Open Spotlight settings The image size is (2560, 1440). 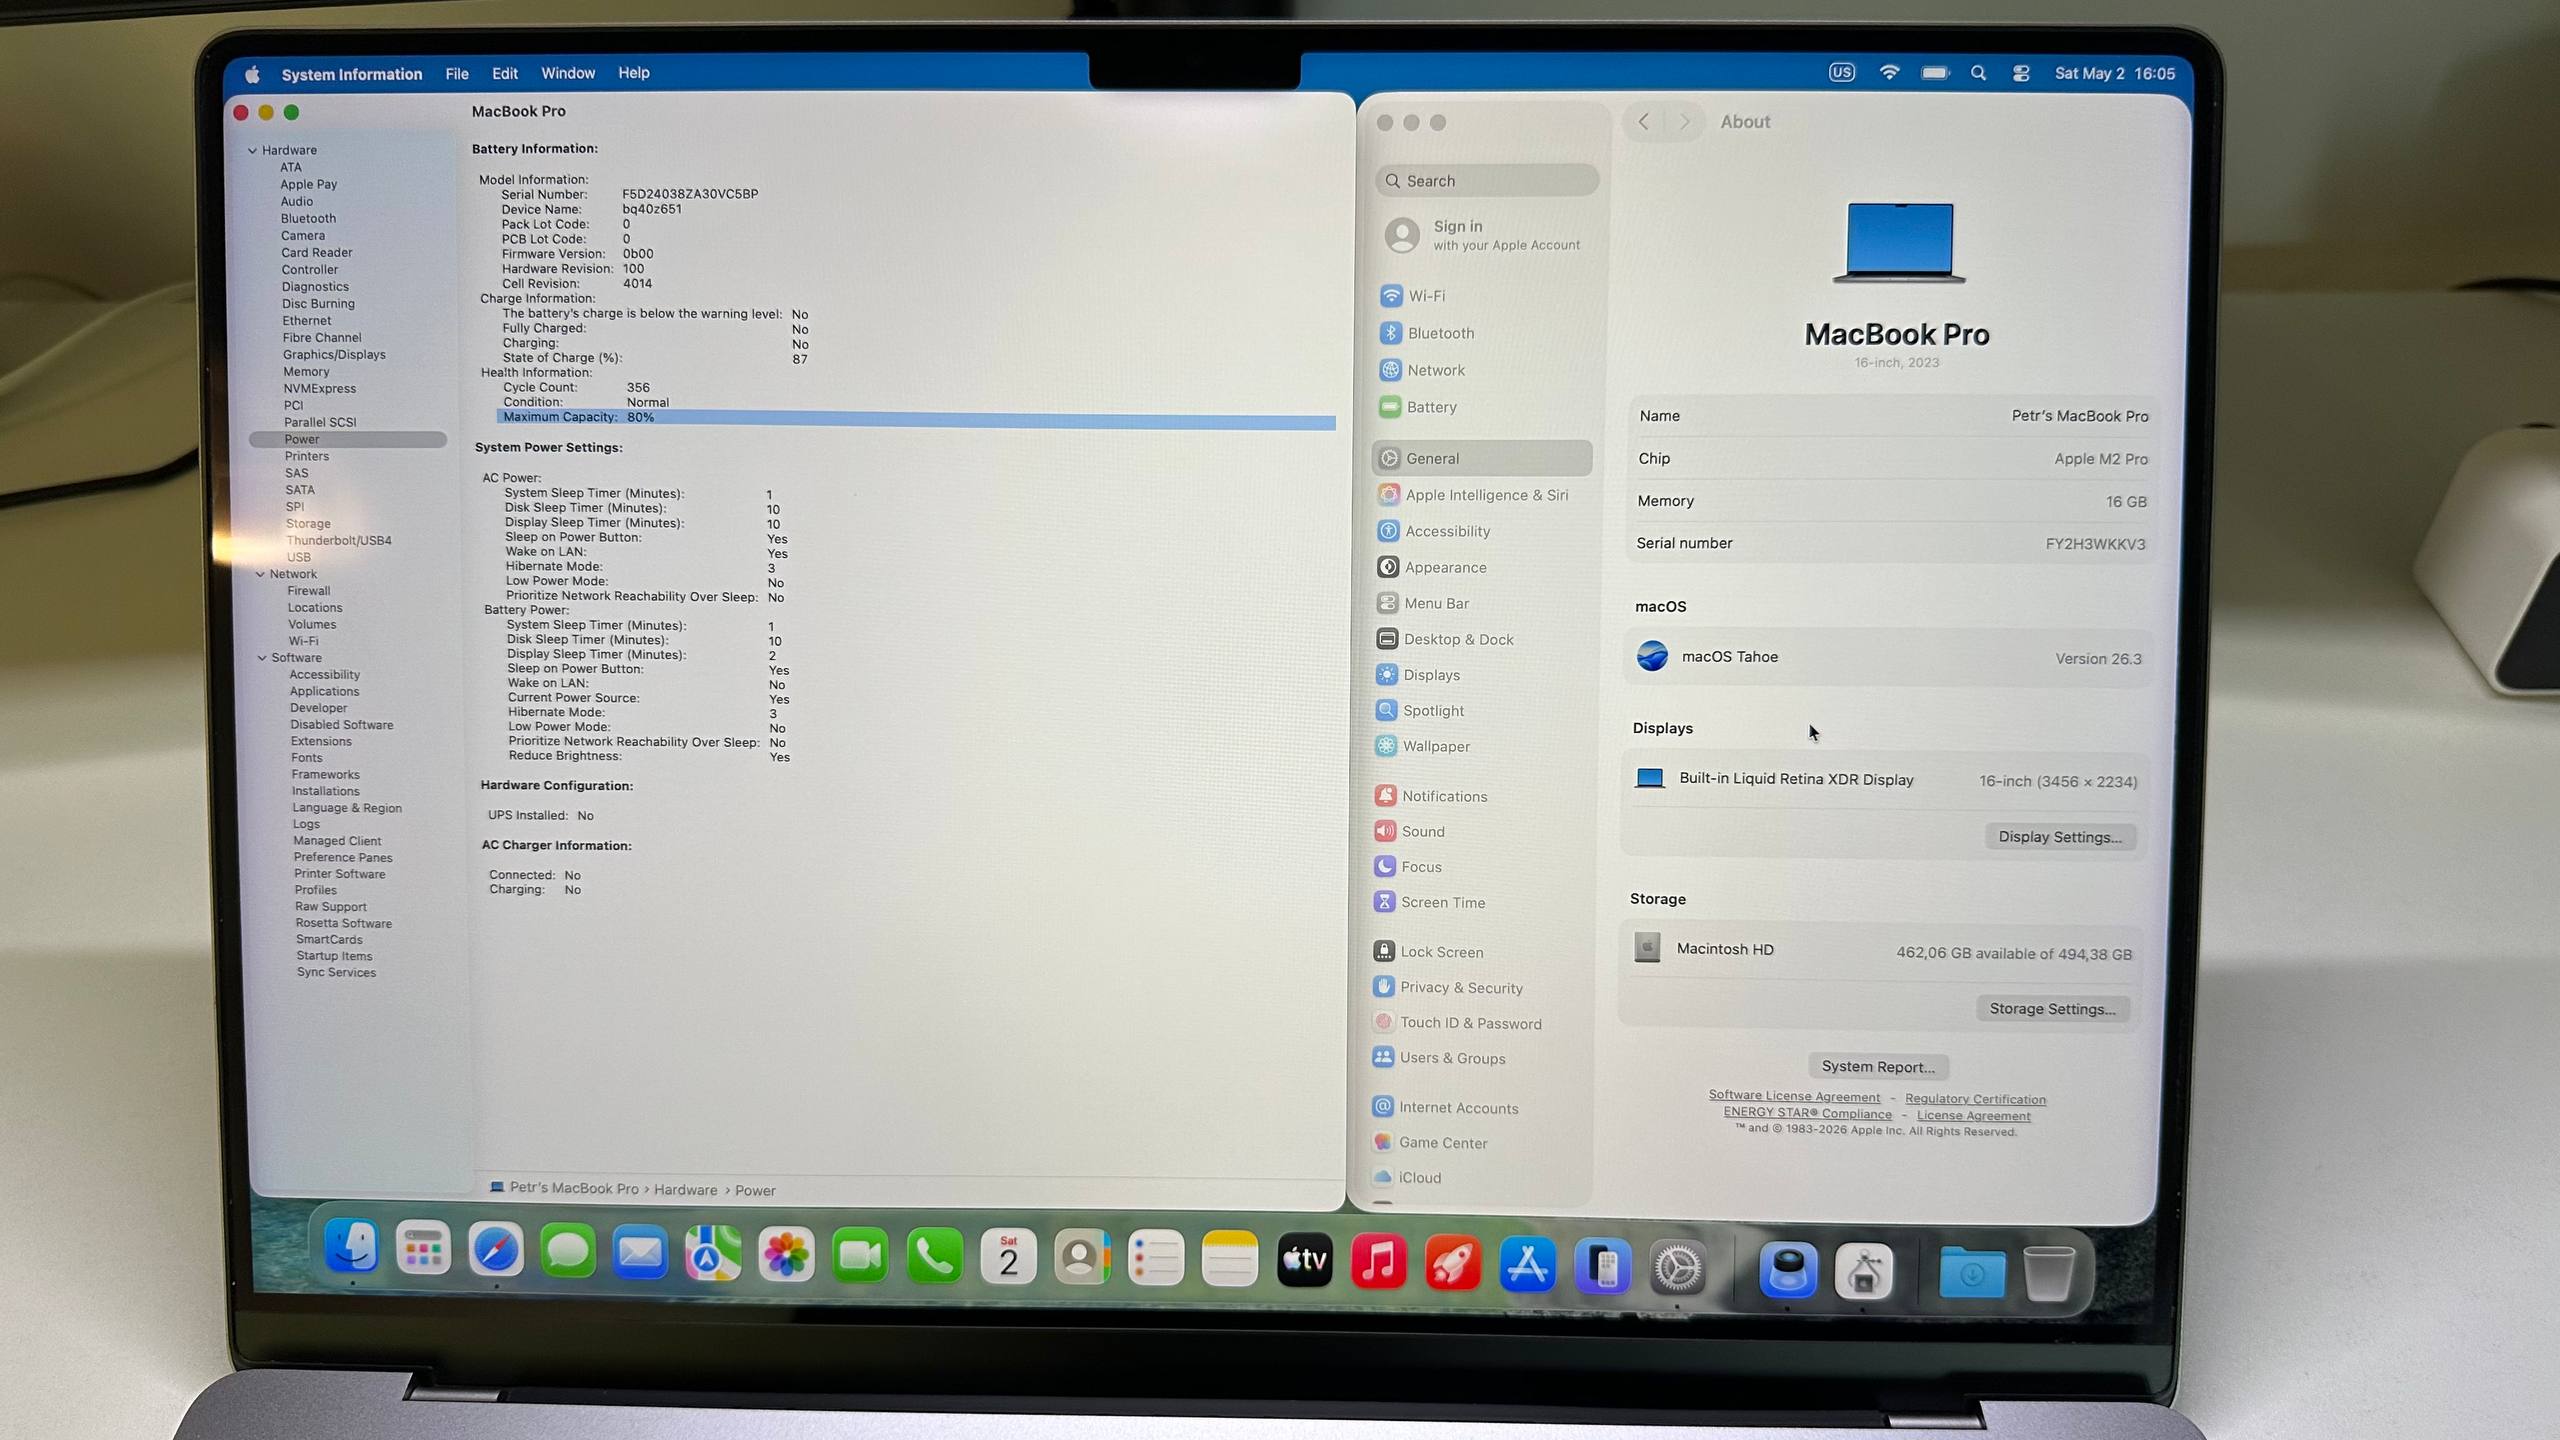(x=1420, y=710)
